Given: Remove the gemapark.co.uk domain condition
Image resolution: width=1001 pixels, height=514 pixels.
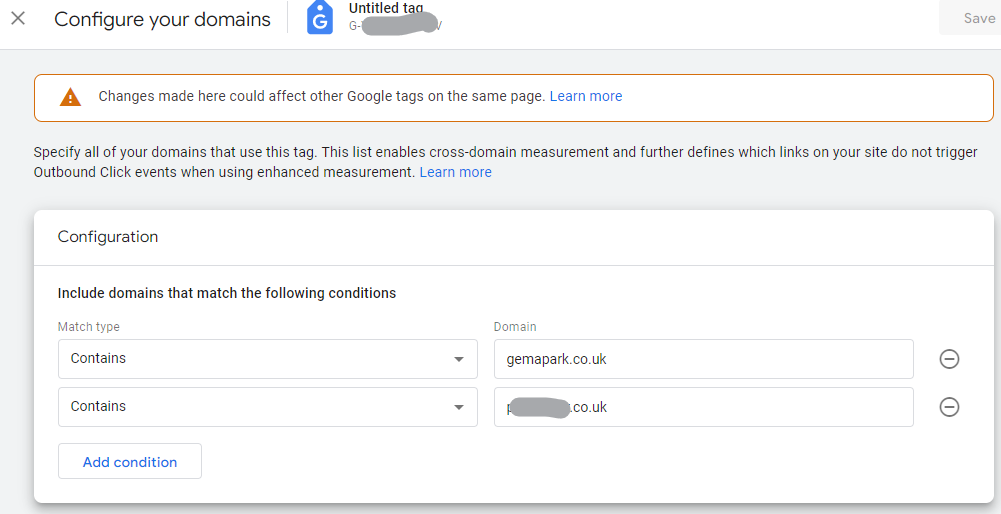Looking at the screenshot, I should coord(949,359).
